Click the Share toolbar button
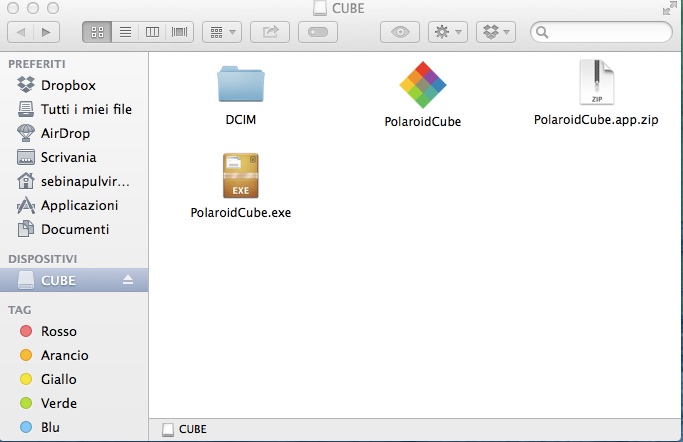The height and width of the screenshot is (442, 683). click(270, 32)
